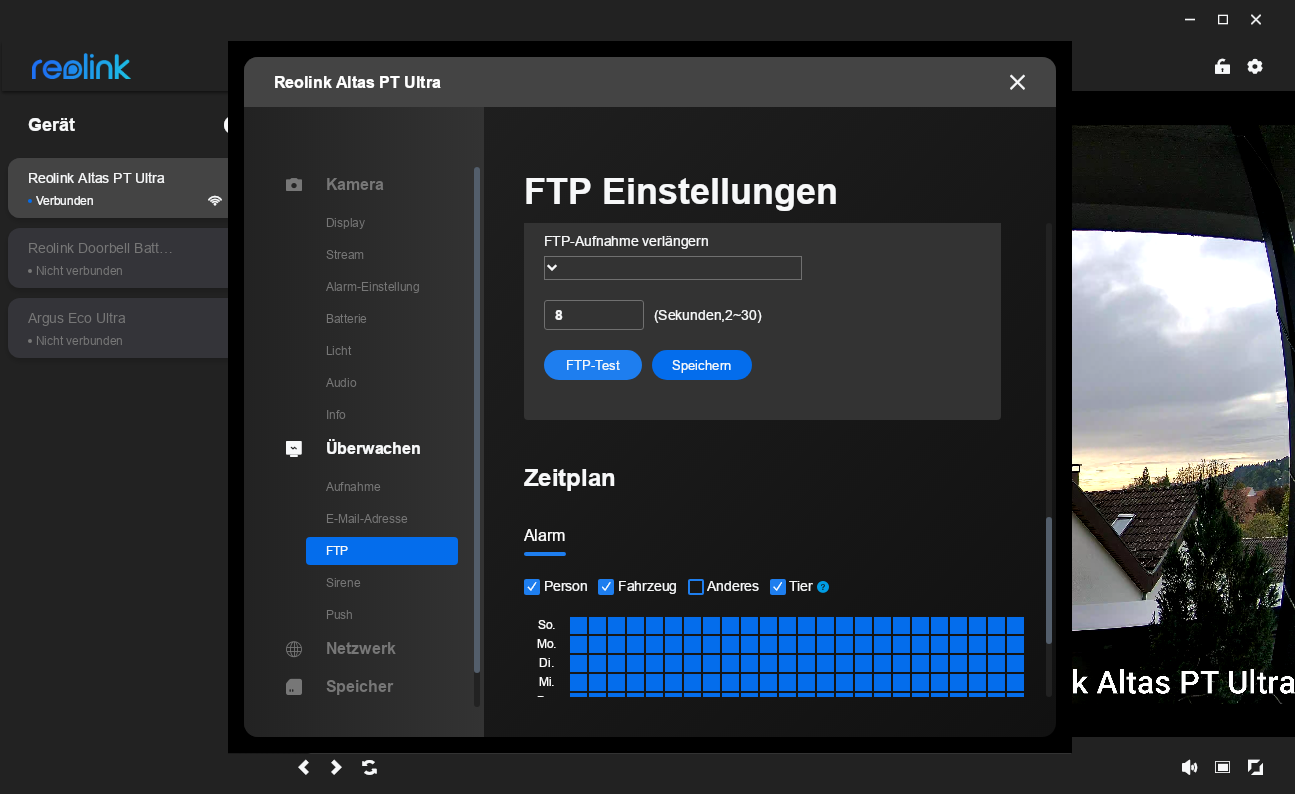
Task: Mute the camera audio with the speaker icon
Action: [x=1189, y=767]
